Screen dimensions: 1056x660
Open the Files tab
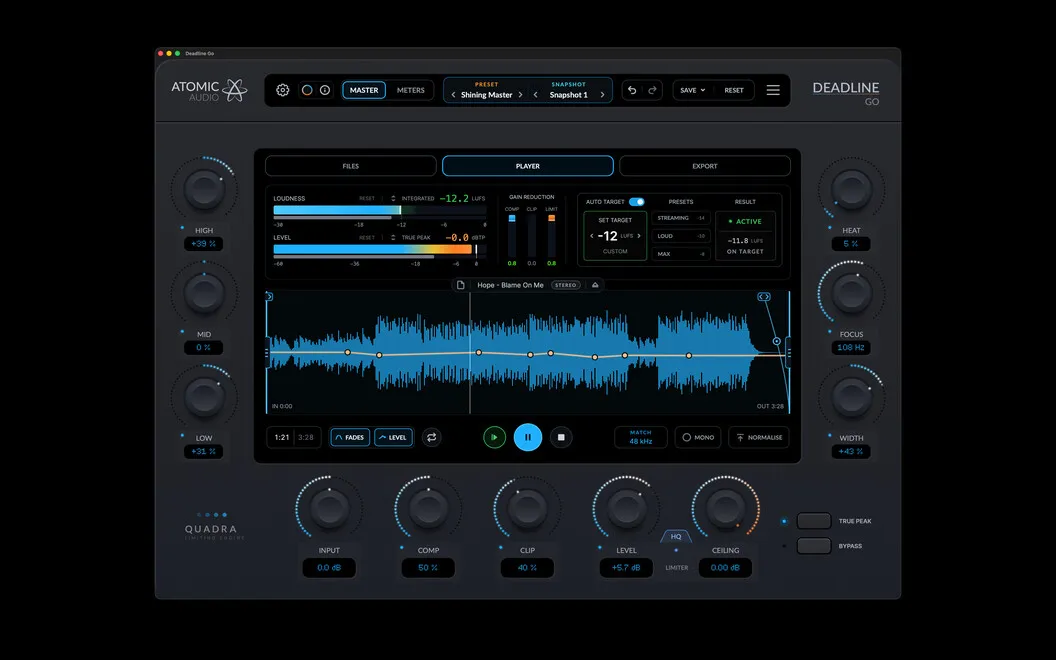[351, 166]
